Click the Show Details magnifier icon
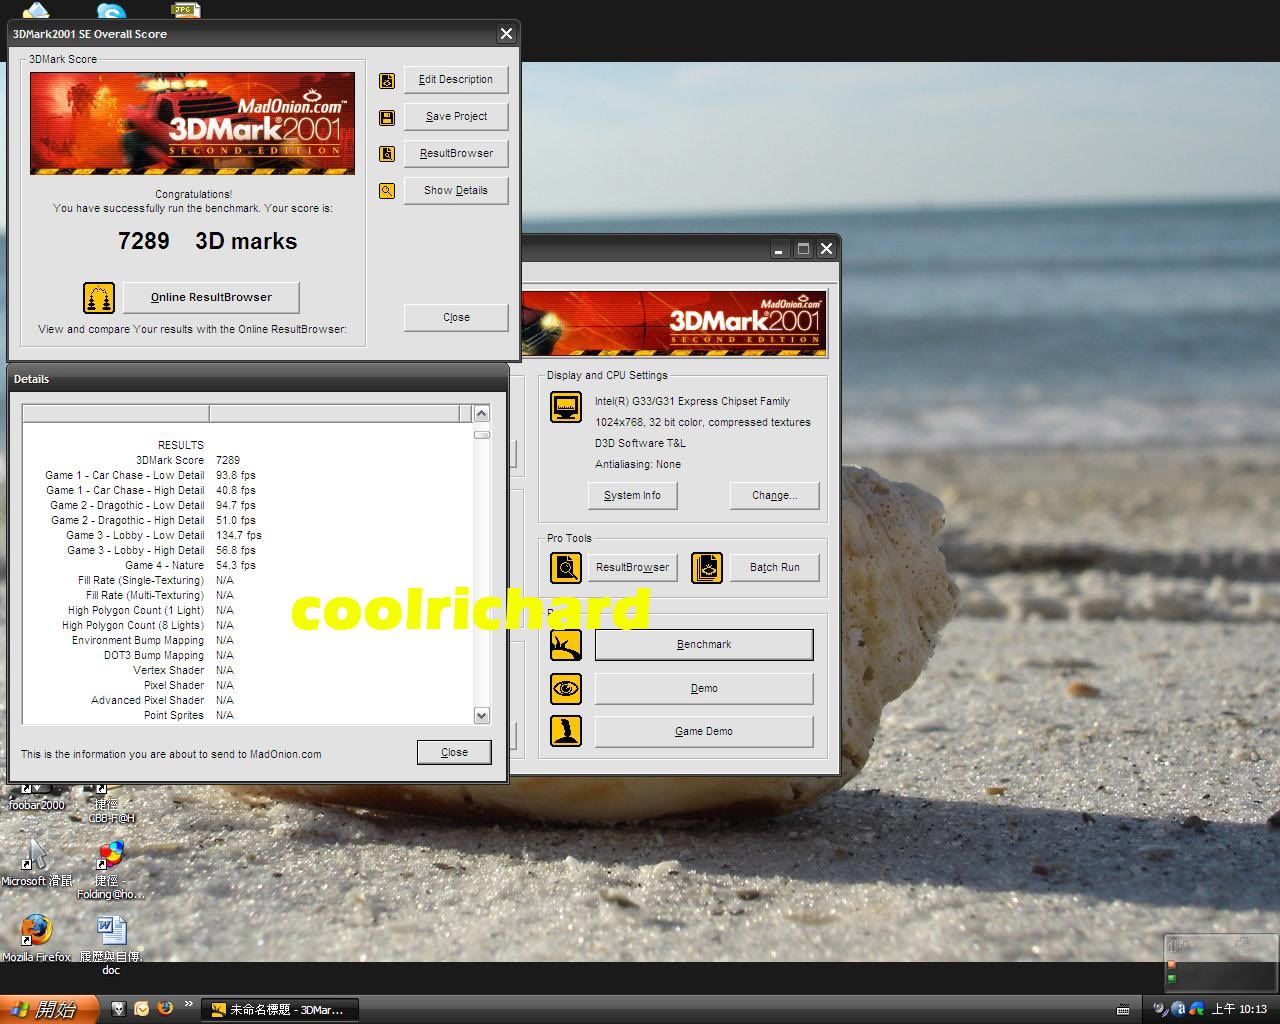 (x=387, y=191)
